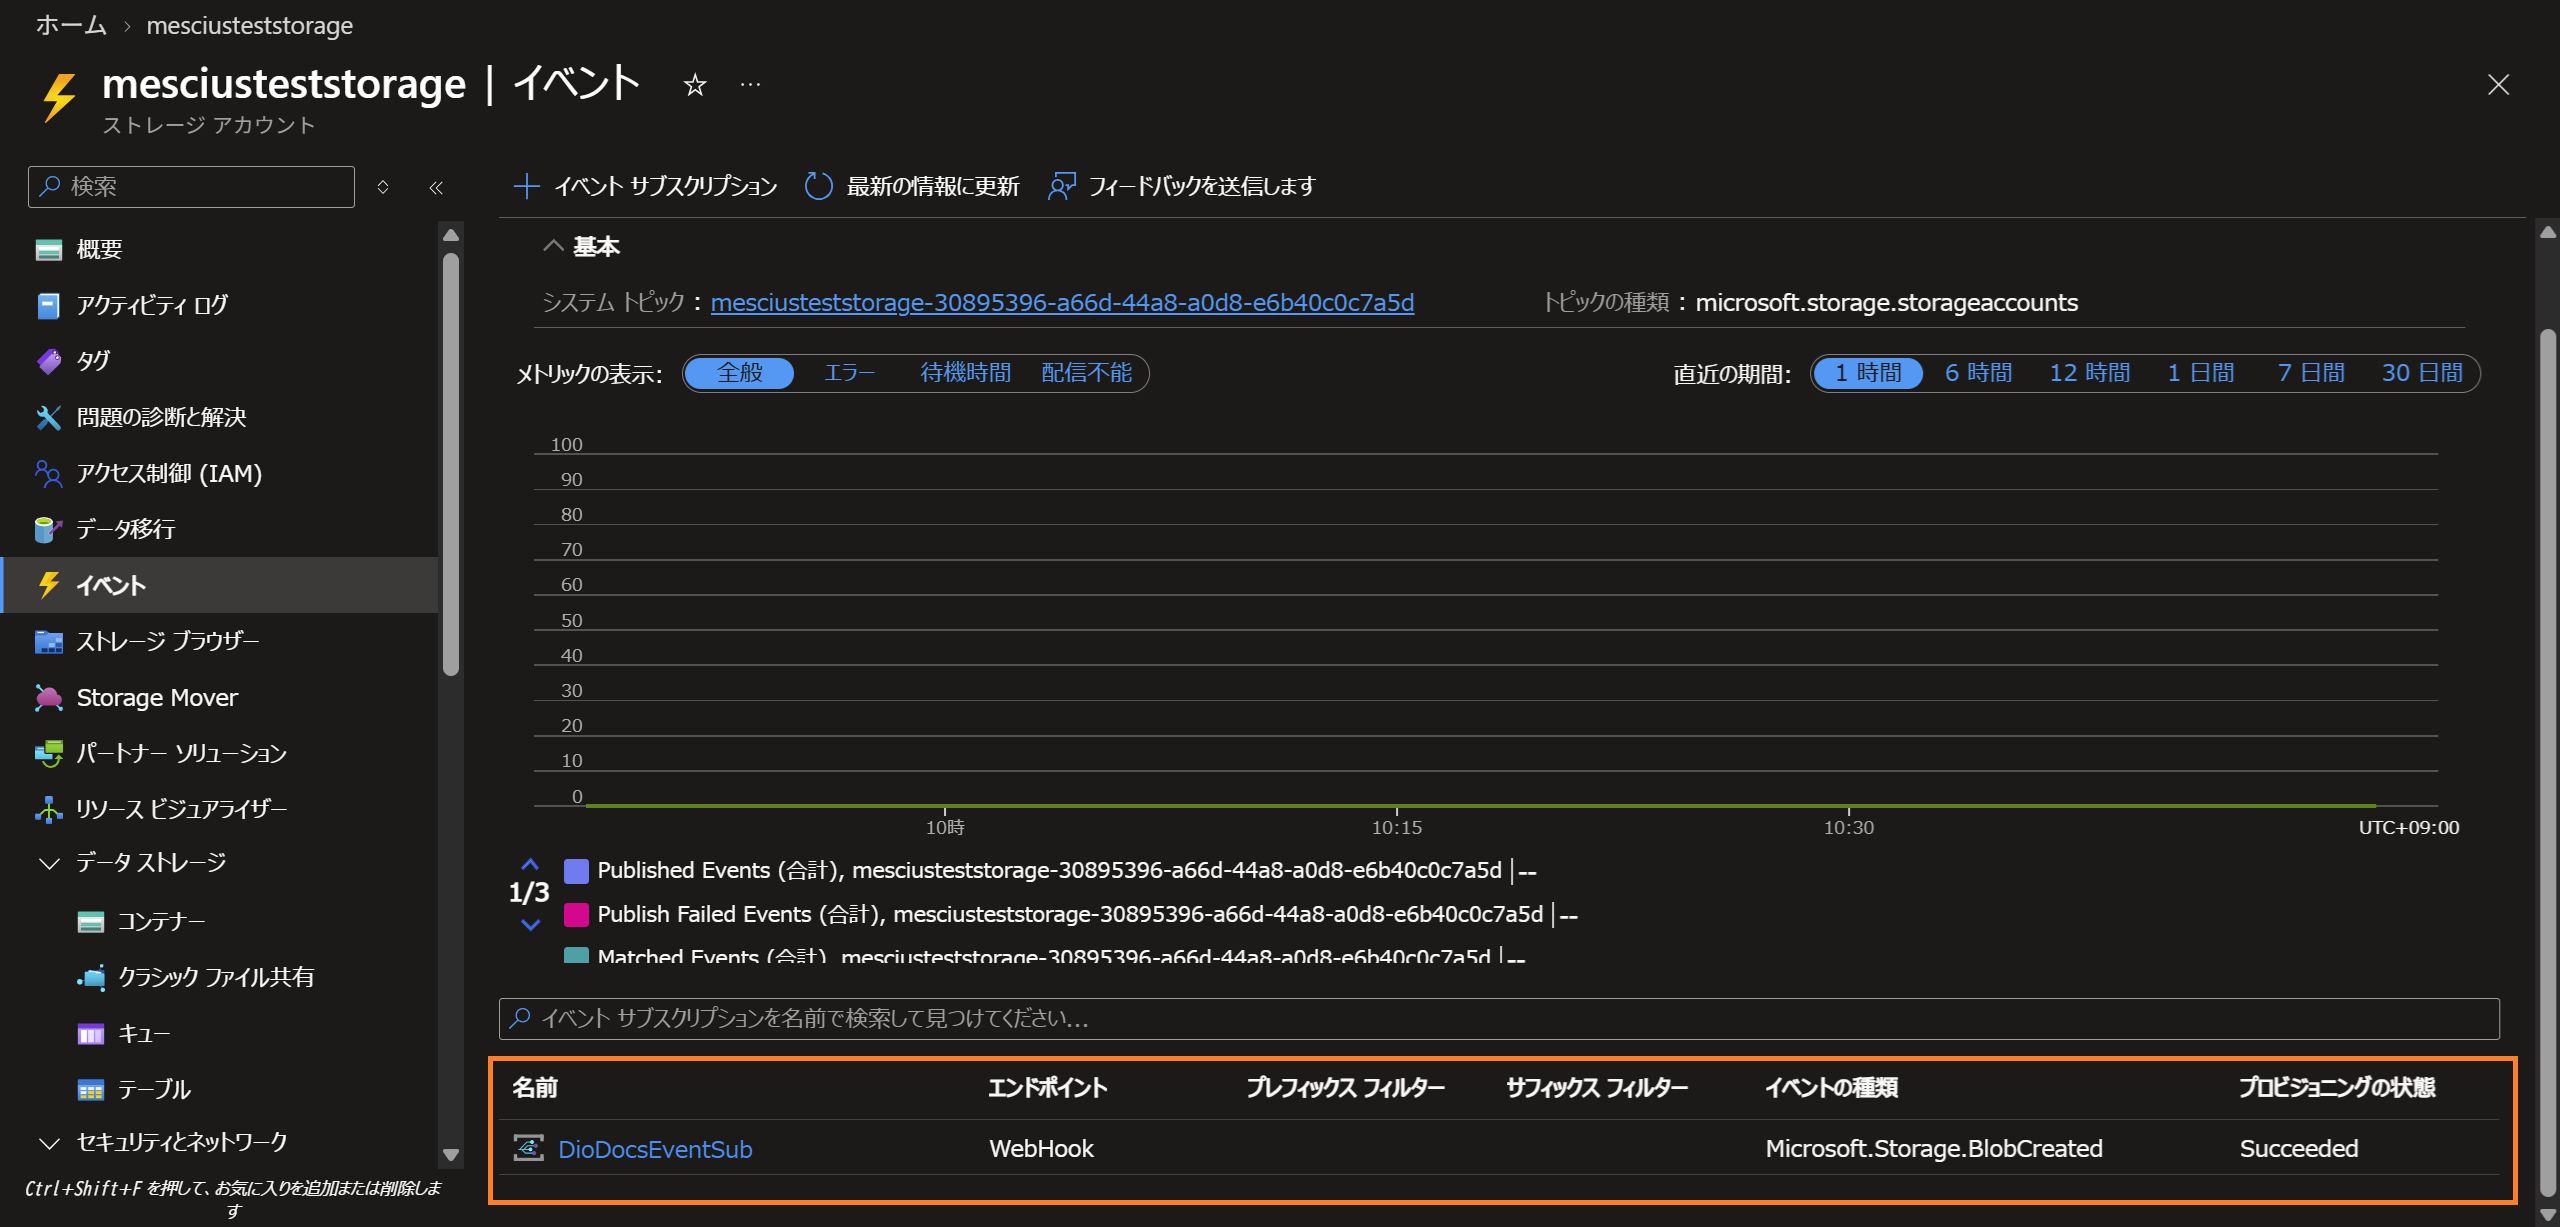This screenshot has height=1227, width=2560.
Task: Open Storage Mover menu item
Action: pyautogui.click(x=221, y=697)
